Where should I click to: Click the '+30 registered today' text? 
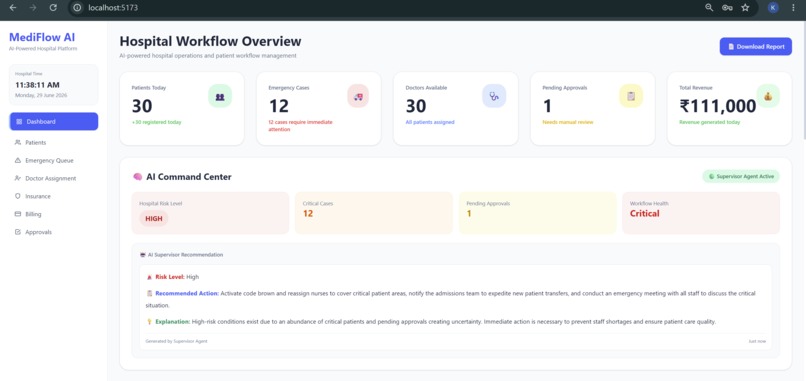(x=156, y=122)
